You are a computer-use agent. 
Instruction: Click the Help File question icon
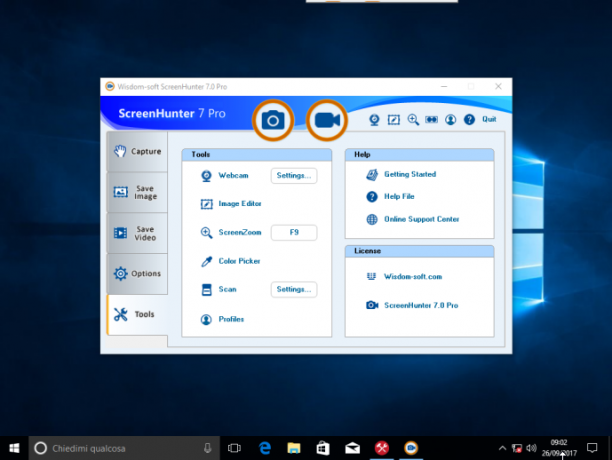[372, 197]
